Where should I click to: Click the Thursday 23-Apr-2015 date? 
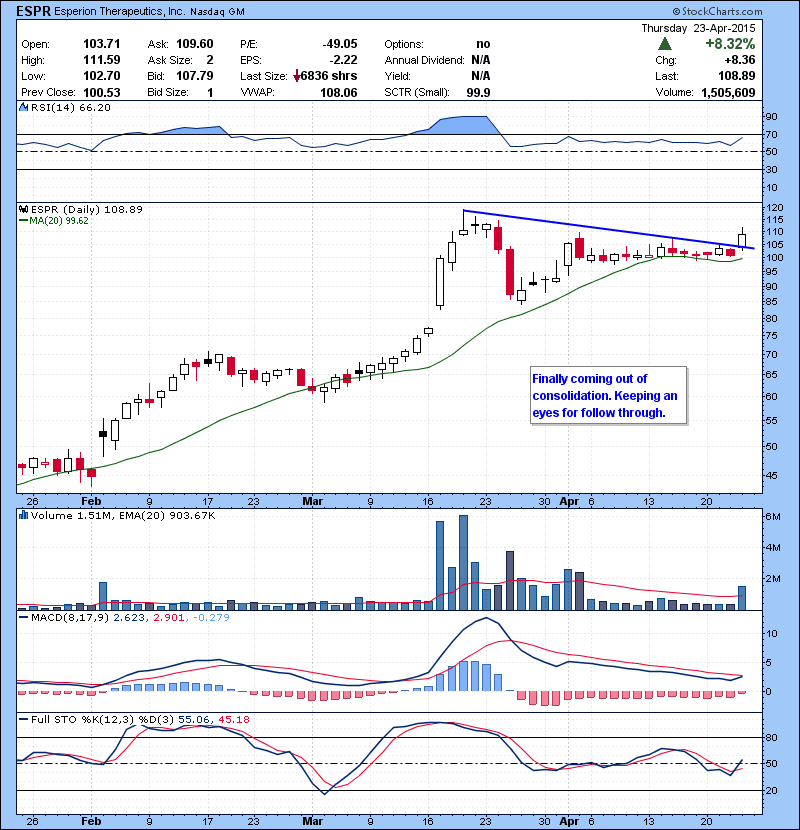[698, 28]
